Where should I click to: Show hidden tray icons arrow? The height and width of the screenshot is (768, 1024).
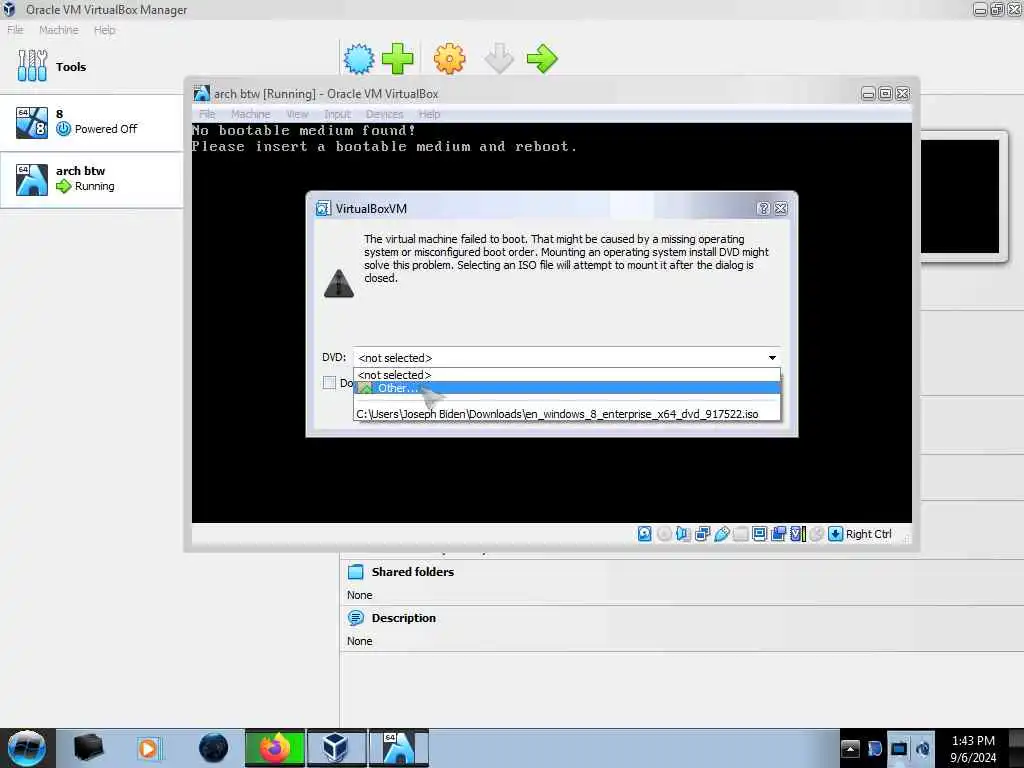coord(850,748)
